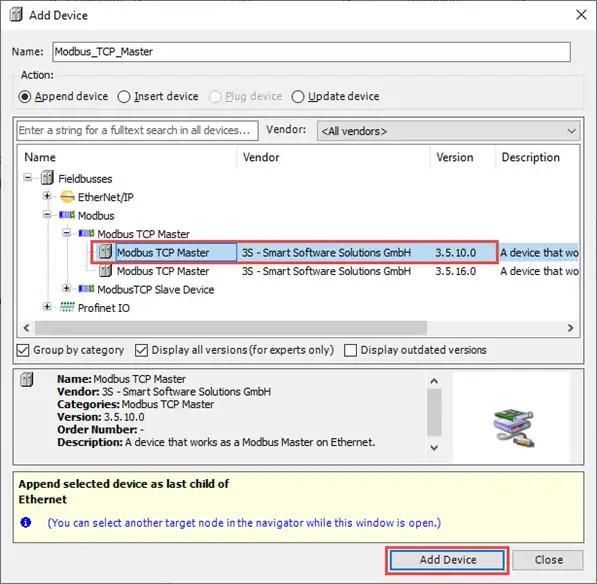The height and width of the screenshot is (584, 597).
Task: Expand the EtherNet/IP tree node
Action: [47, 196]
